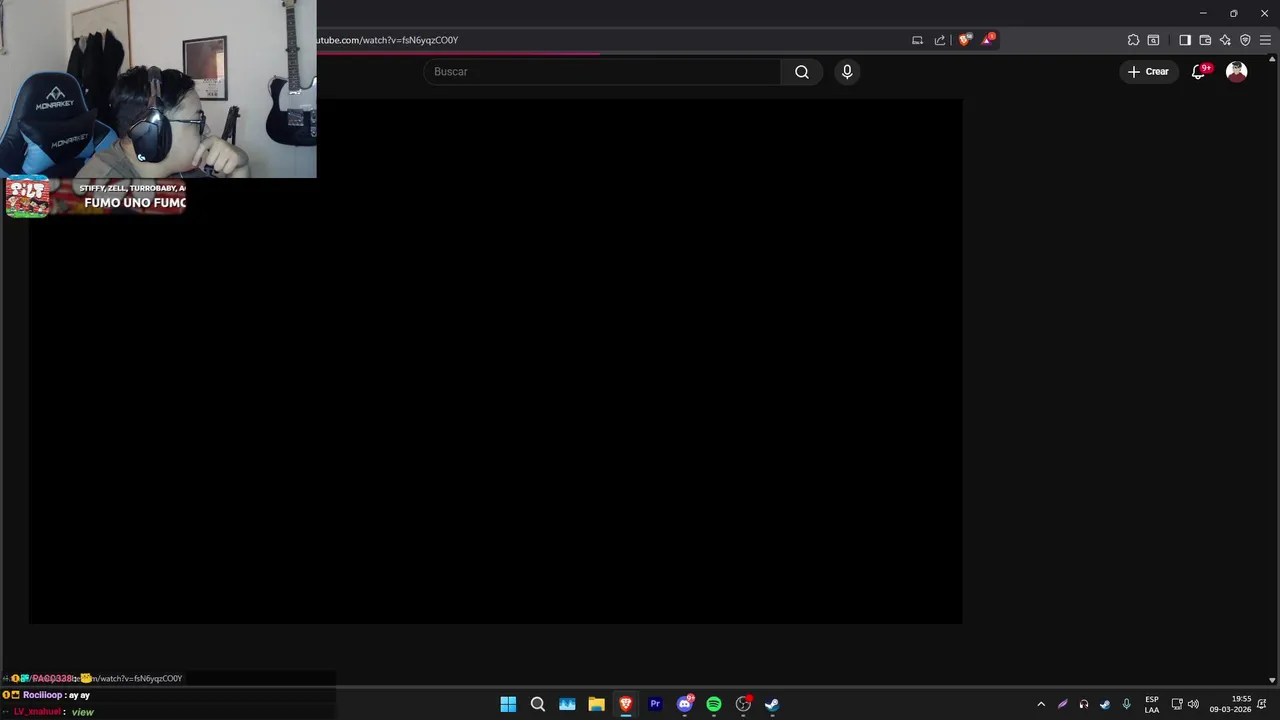Screen dimensions: 1280x720
Task: Open Steam from taskbar
Action: click(772, 704)
